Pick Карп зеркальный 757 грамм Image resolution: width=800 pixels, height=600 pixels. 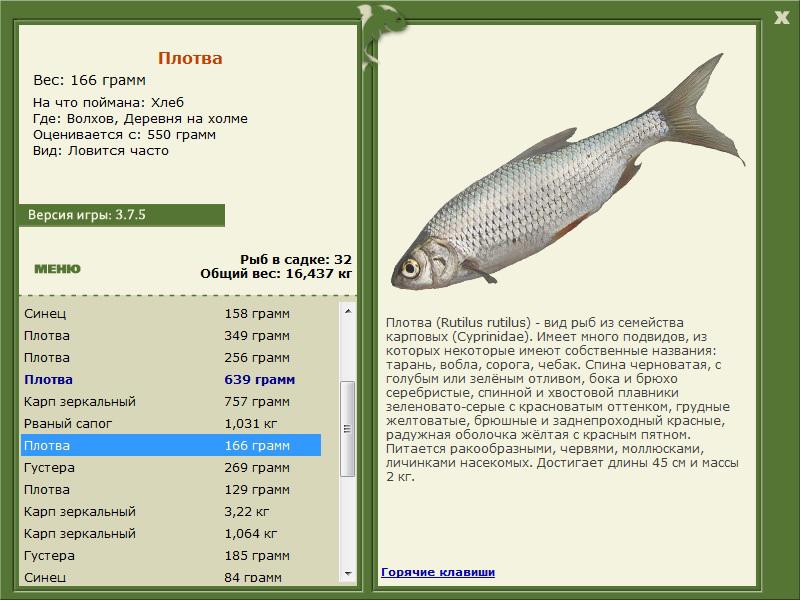pos(170,401)
